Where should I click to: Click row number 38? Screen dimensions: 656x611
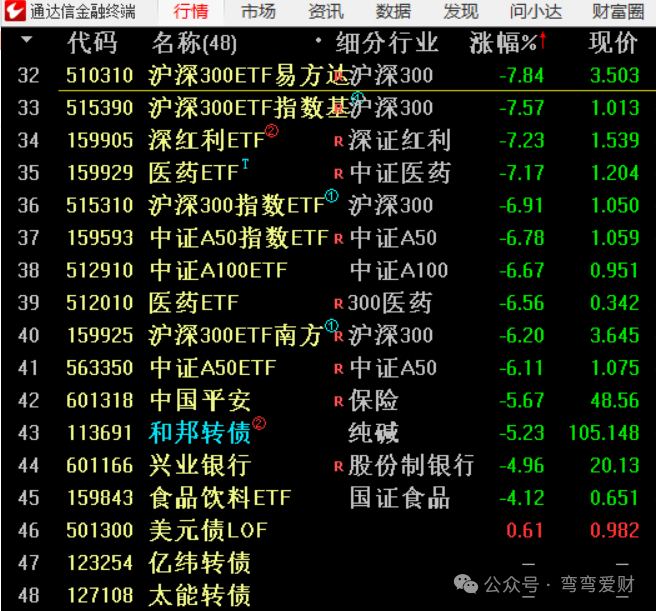[28, 270]
